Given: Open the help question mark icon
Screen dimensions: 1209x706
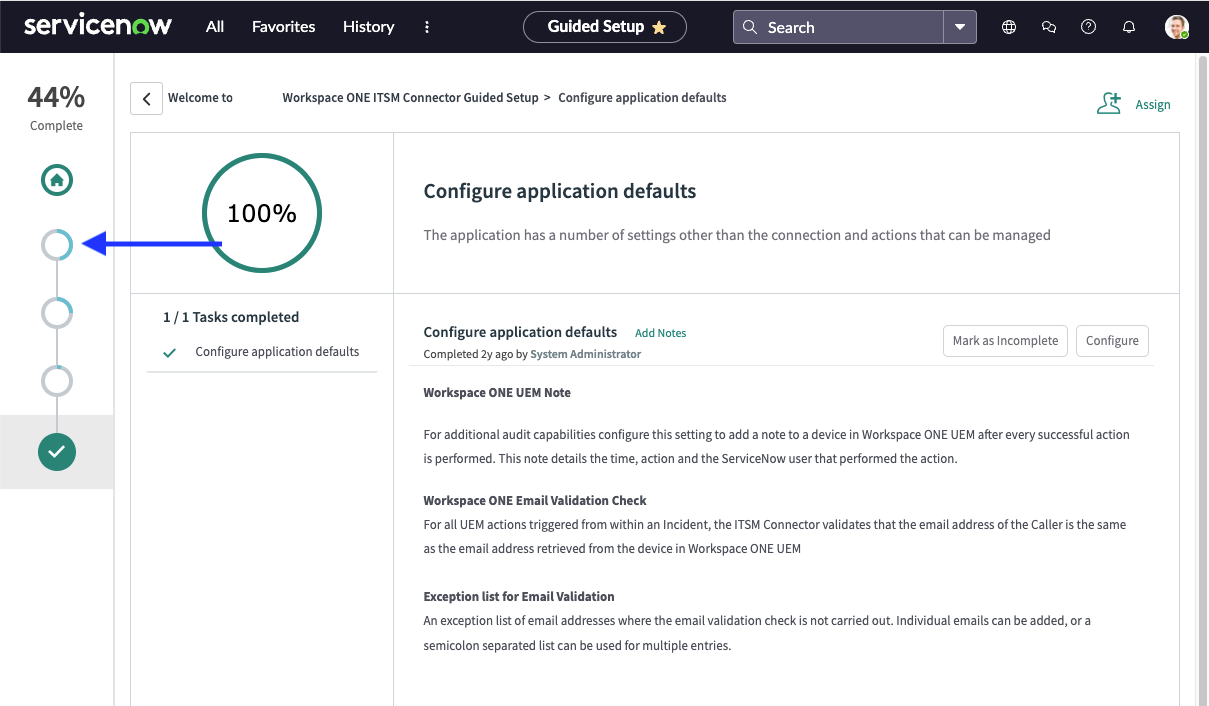Looking at the screenshot, I should (x=1088, y=27).
